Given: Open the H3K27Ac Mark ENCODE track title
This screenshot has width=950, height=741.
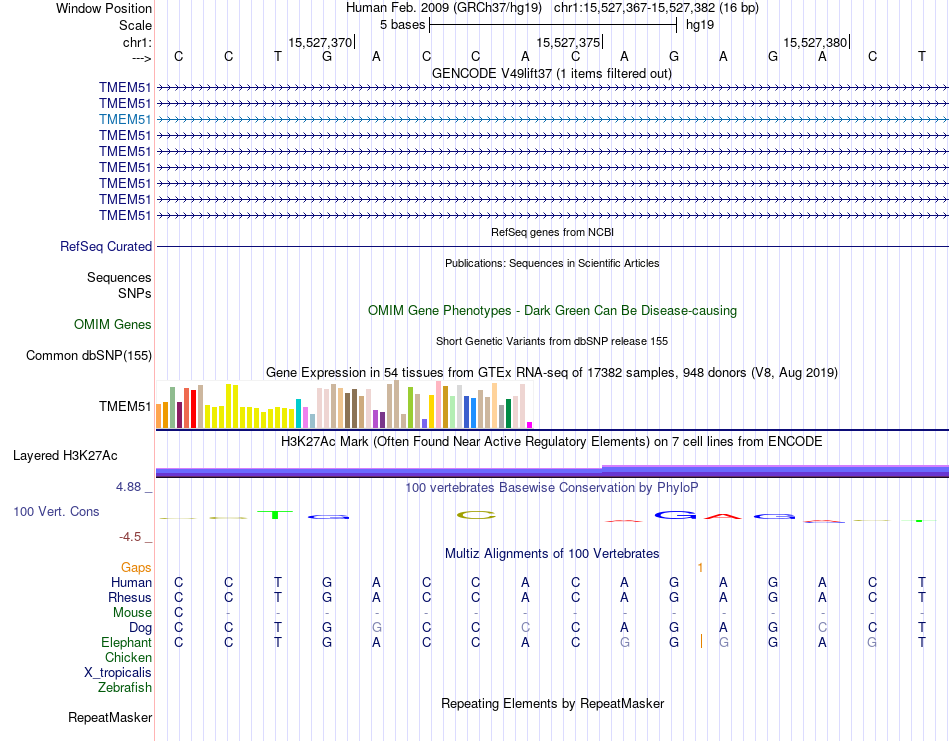Looking at the screenshot, I should click(552, 442).
